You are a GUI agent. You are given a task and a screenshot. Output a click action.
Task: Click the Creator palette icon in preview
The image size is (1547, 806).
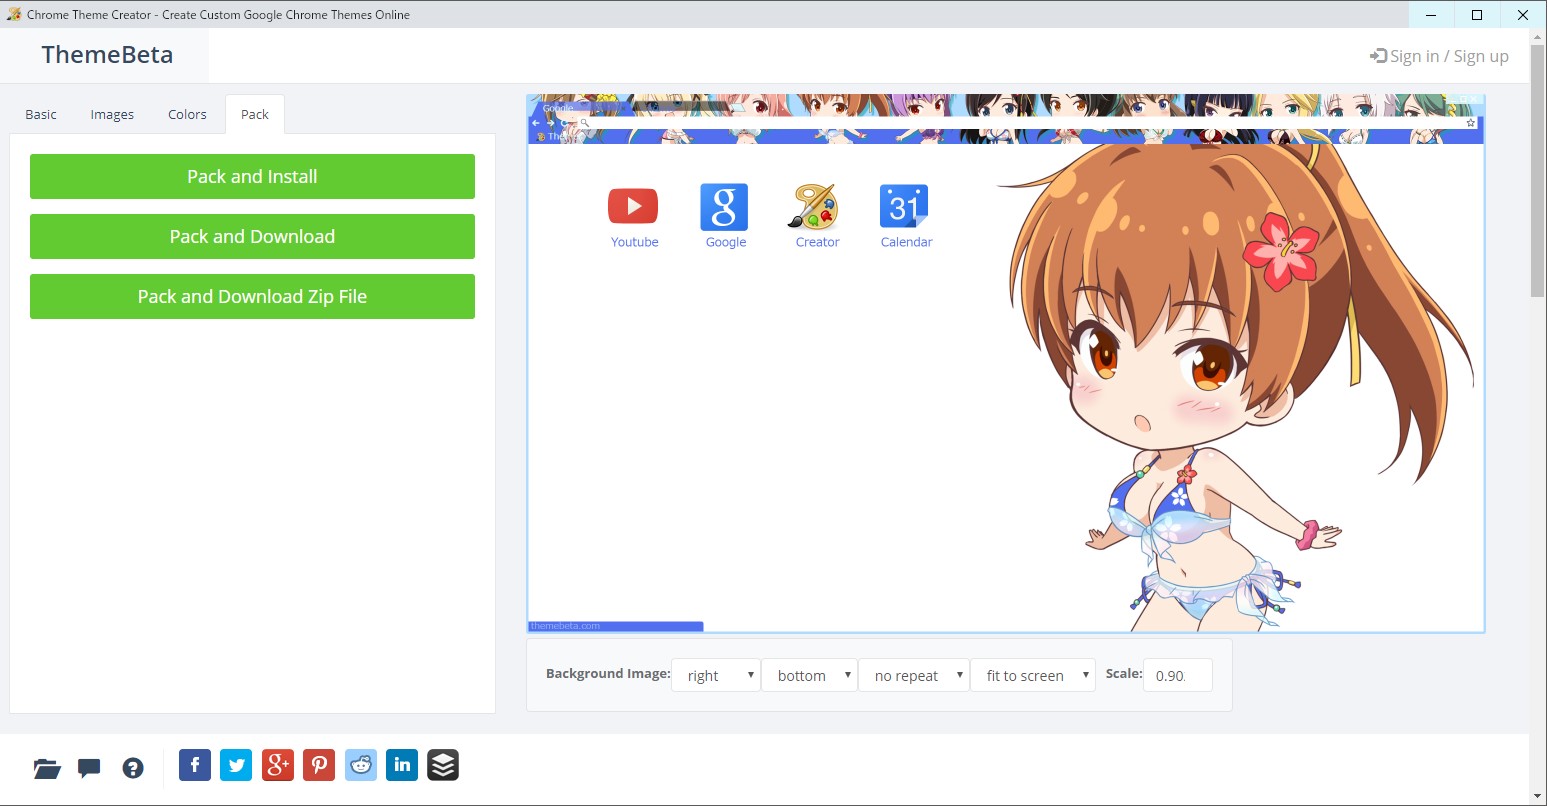coord(816,207)
